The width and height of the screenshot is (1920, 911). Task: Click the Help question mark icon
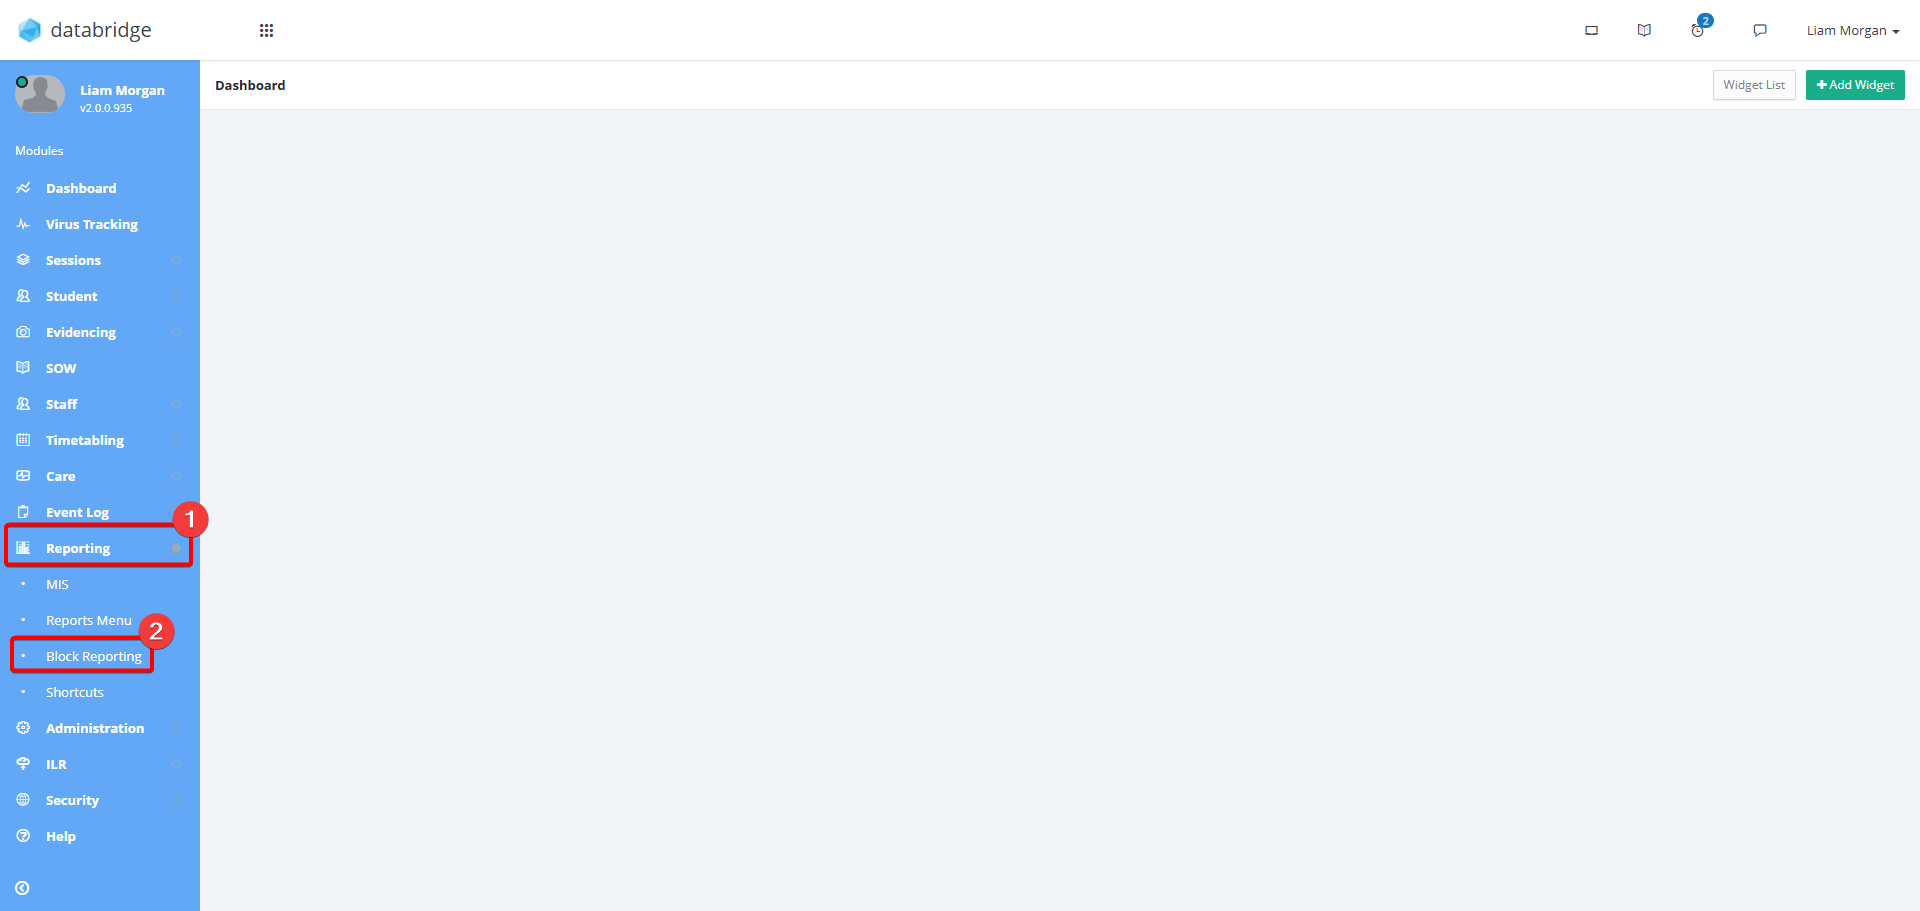[23, 836]
